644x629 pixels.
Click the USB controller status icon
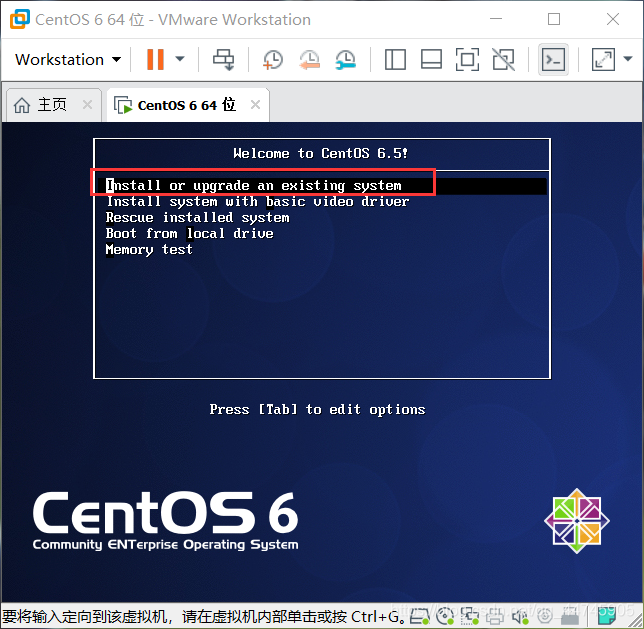(570, 616)
